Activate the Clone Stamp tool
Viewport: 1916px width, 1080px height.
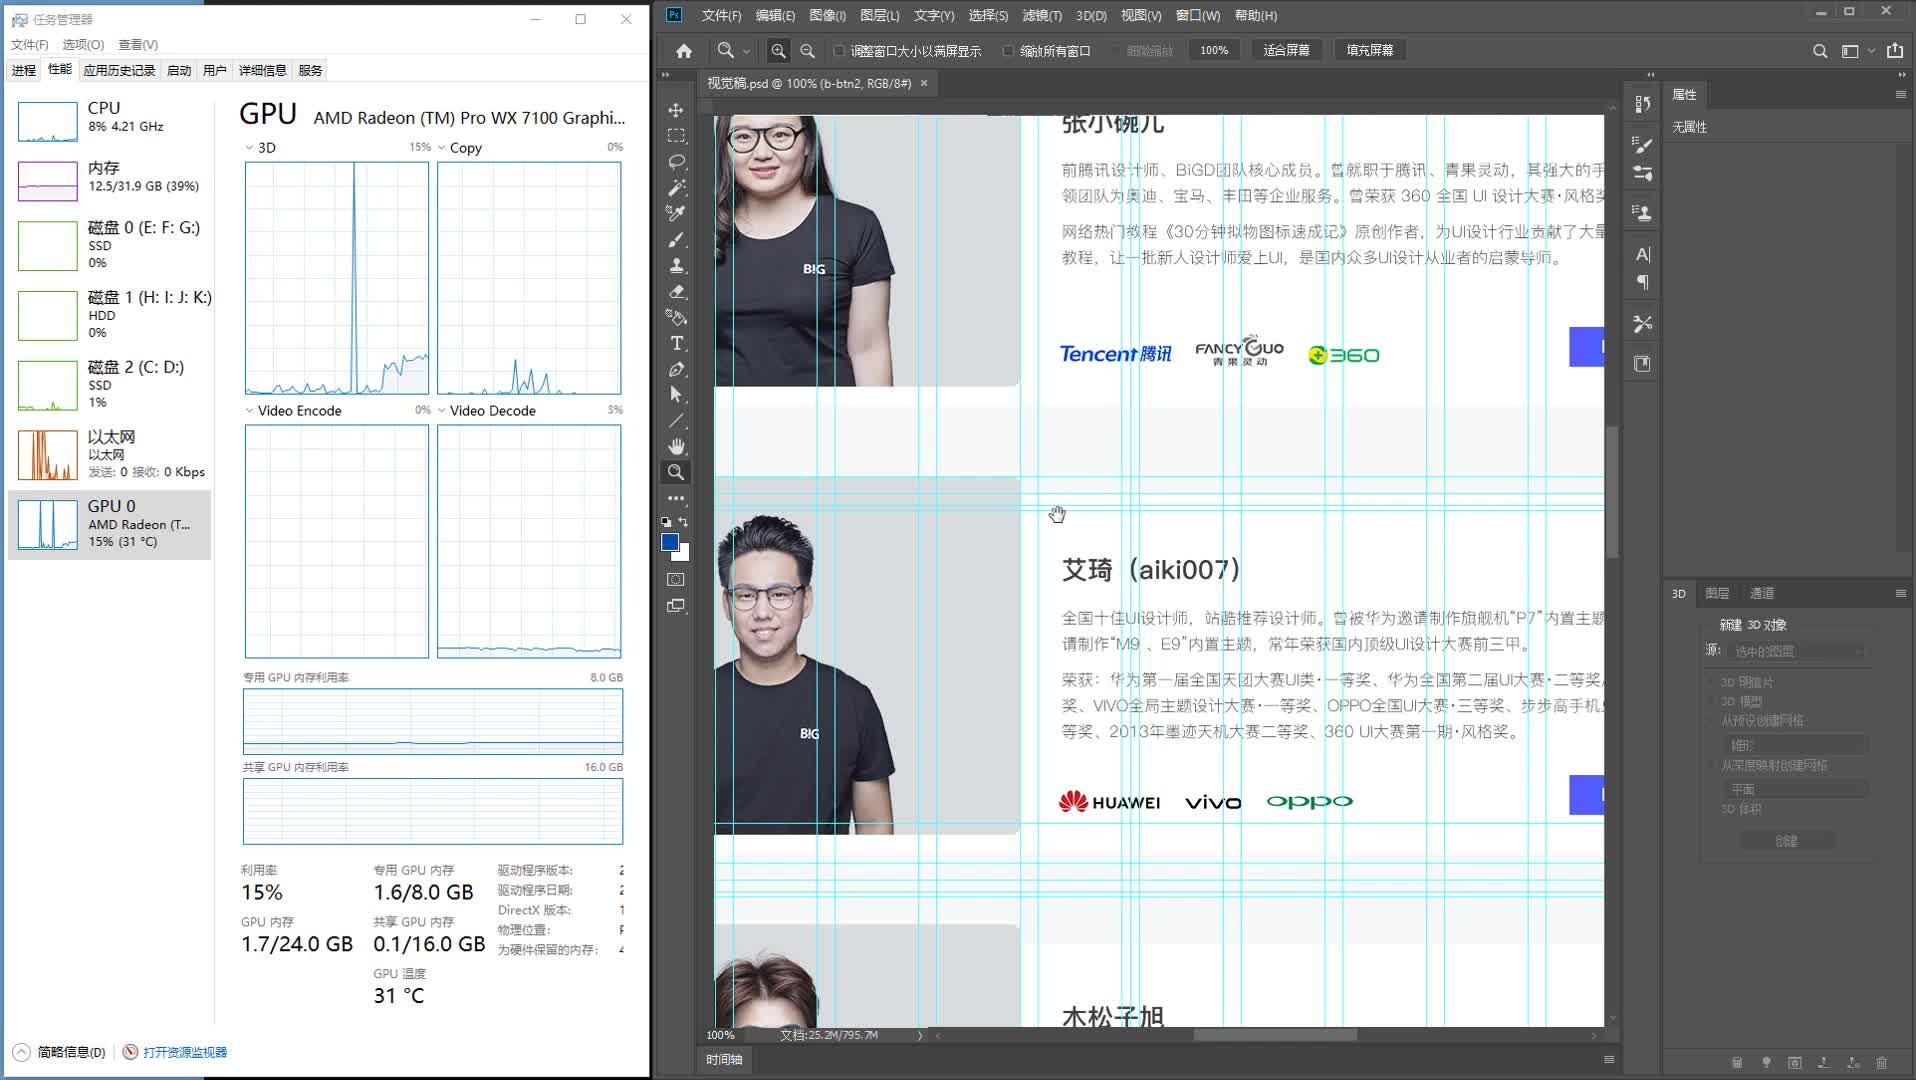click(x=676, y=266)
